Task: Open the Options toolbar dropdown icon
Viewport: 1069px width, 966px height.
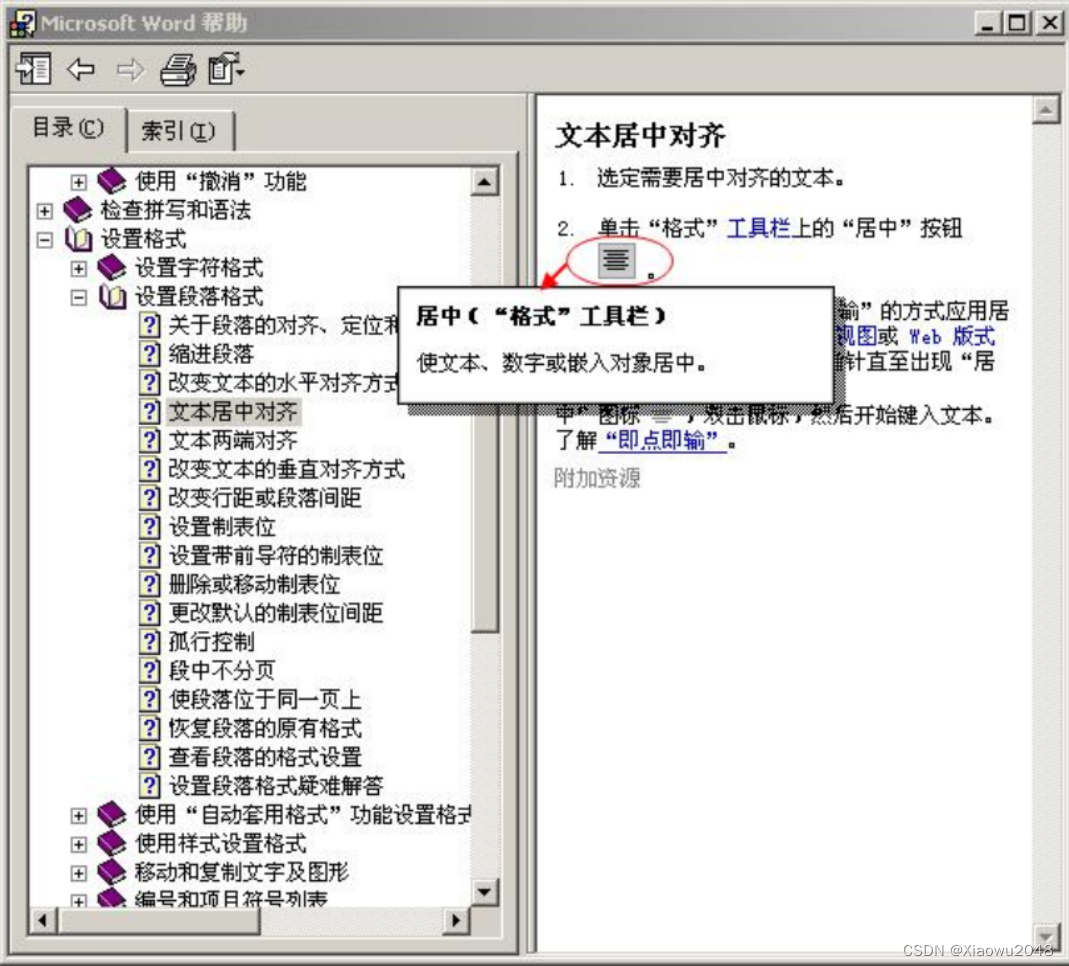Action: [226, 69]
